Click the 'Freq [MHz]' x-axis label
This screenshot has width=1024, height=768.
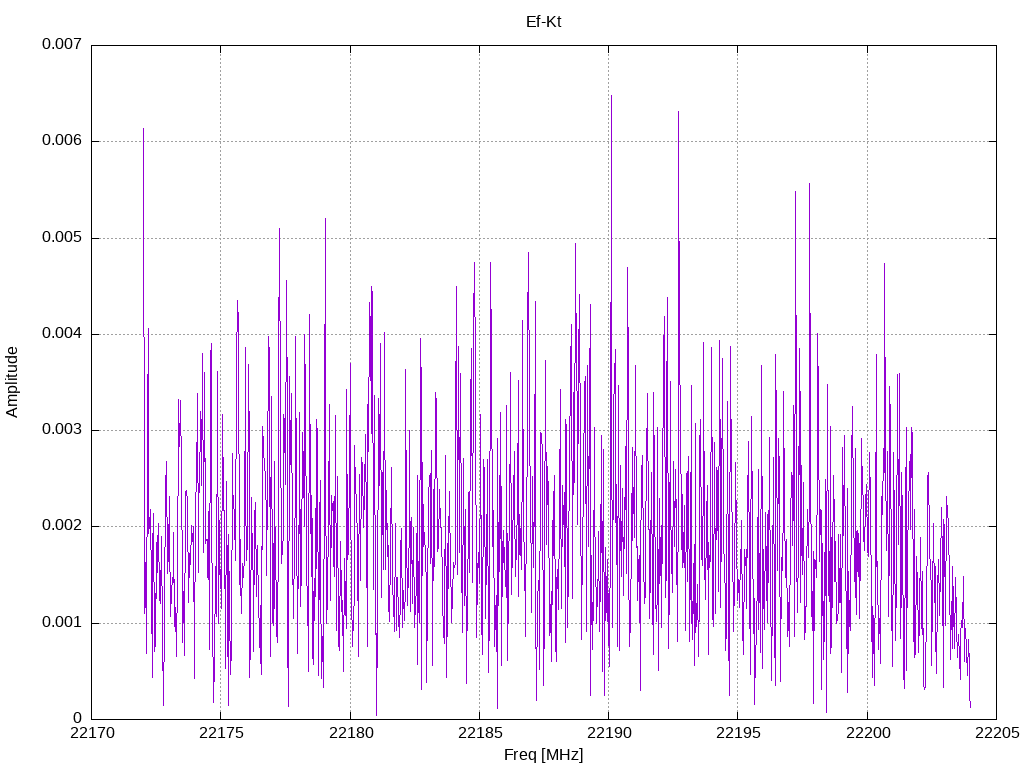(543, 755)
